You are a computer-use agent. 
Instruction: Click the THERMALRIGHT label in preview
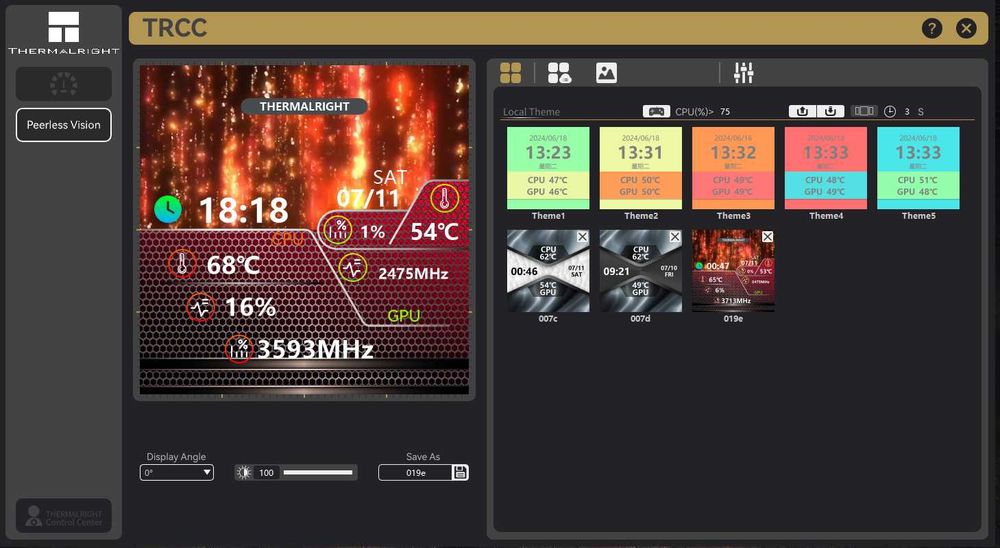pyautogui.click(x=304, y=107)
